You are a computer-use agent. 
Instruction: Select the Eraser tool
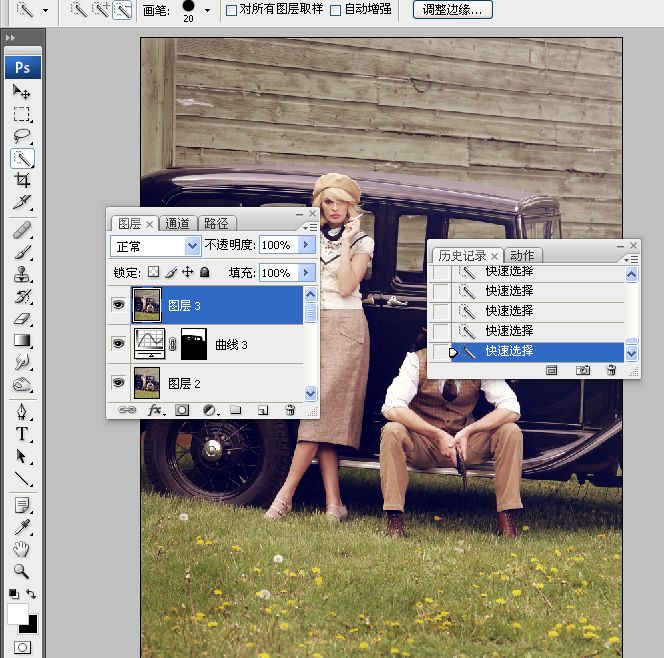coord(22,318)
